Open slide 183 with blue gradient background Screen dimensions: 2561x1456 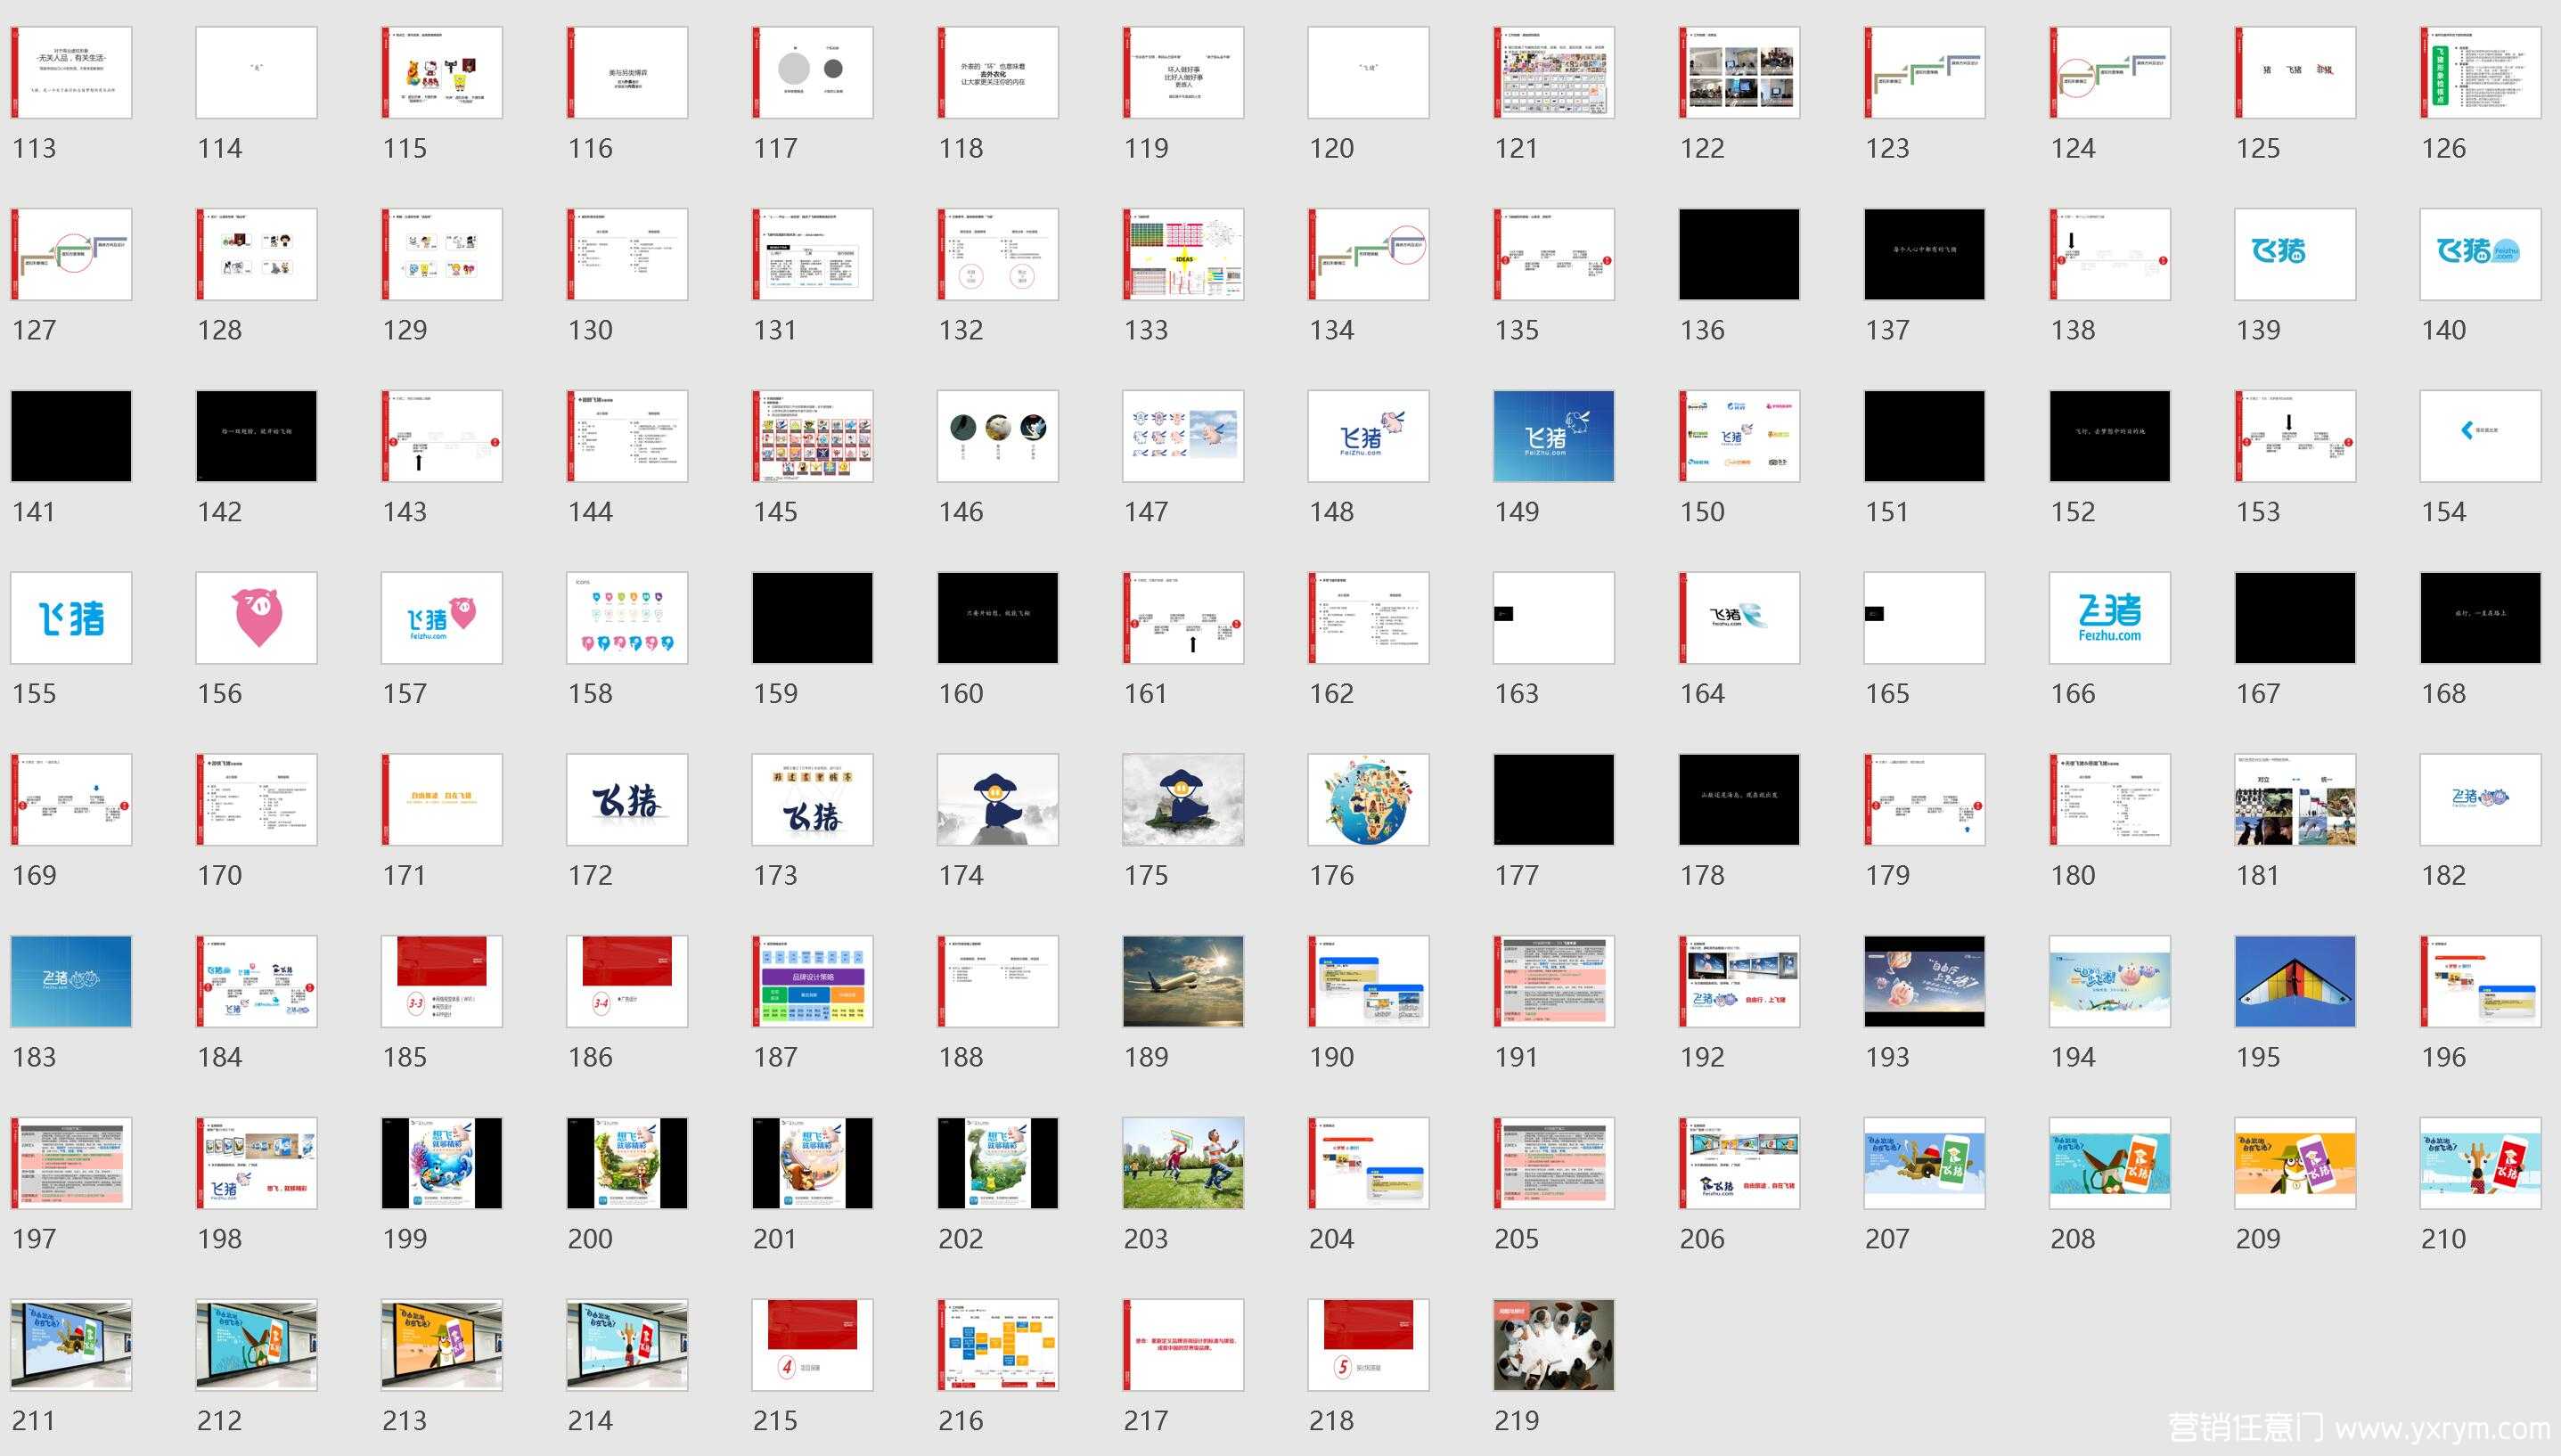click(x=71, y=982)
